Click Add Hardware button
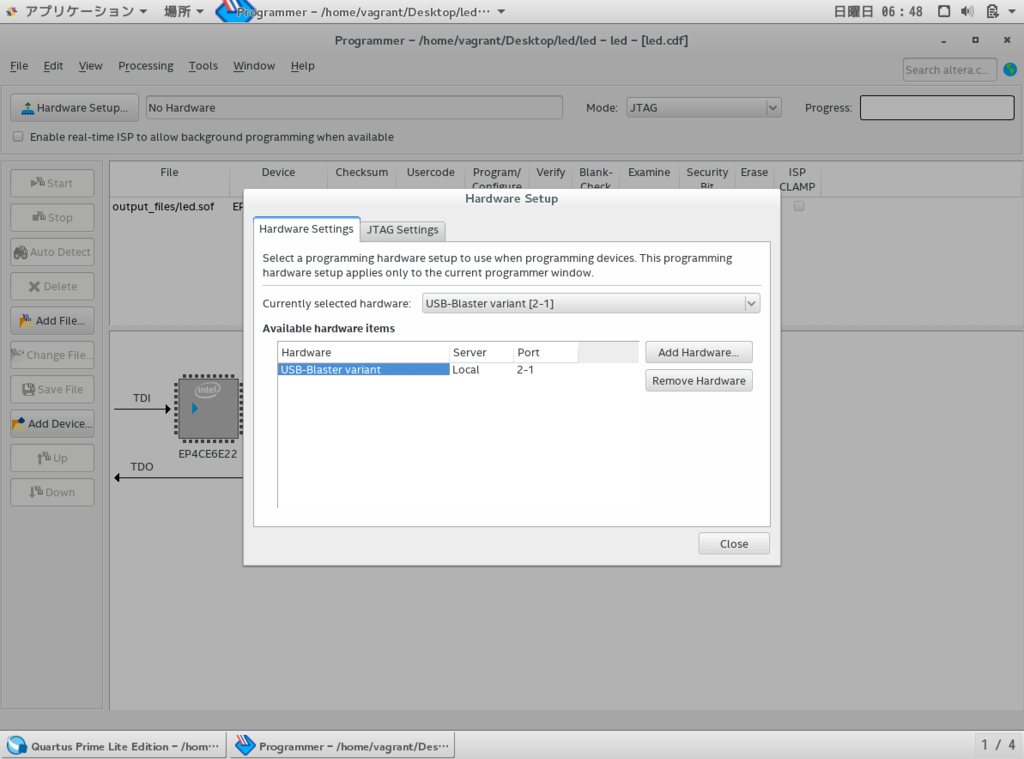This screenshot has width=1024, height=759. tap(699, 352)
